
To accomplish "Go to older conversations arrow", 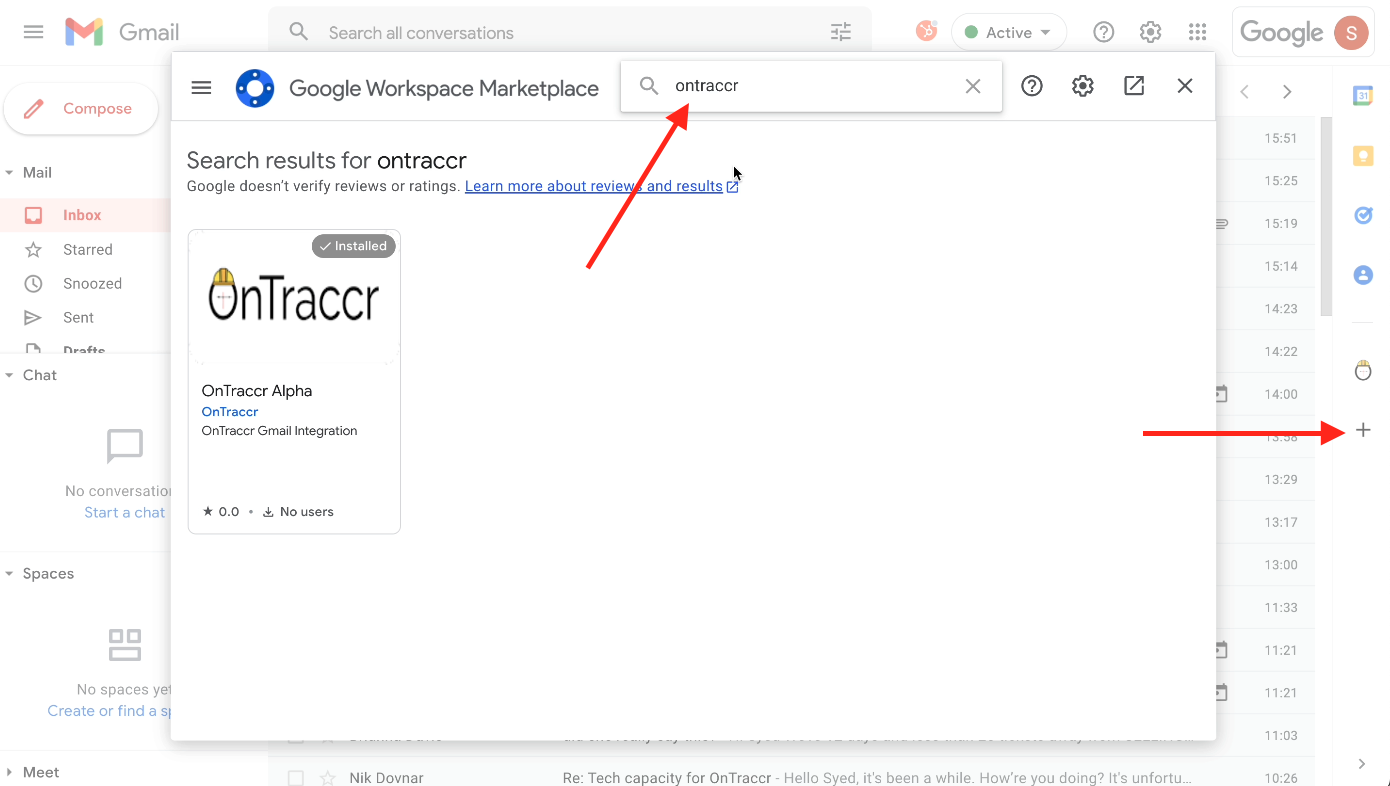I will click(x=1287, y=92).
